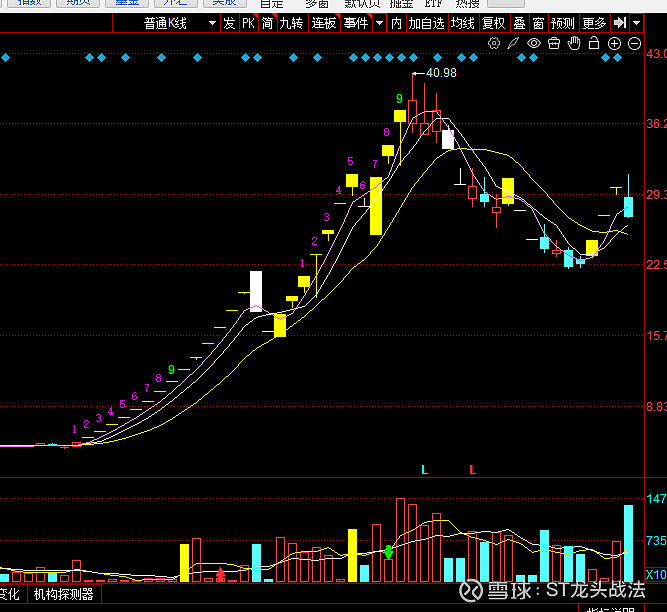Toggle the eye visibility icon
The width and height of the screenshot is (667, 612).
click(534, 43)
